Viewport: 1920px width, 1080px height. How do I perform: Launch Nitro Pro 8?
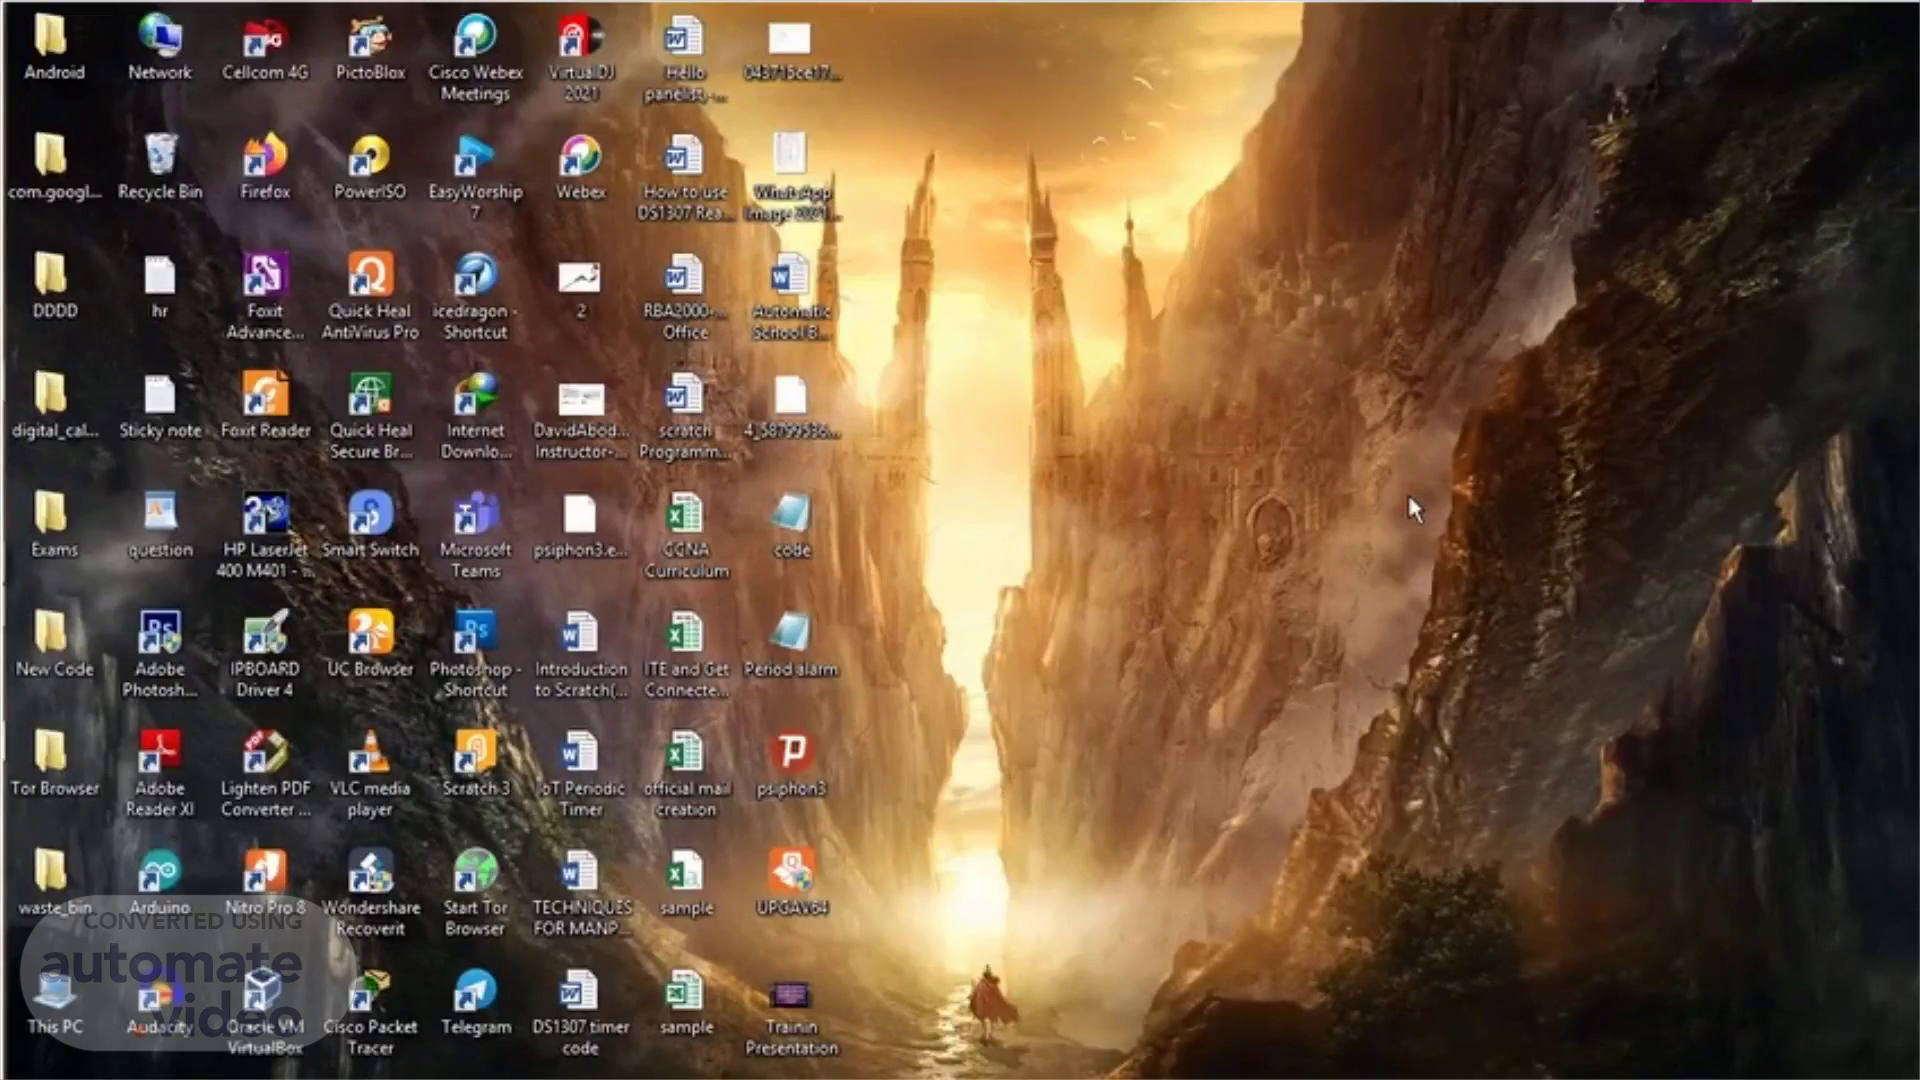point(265,881)
